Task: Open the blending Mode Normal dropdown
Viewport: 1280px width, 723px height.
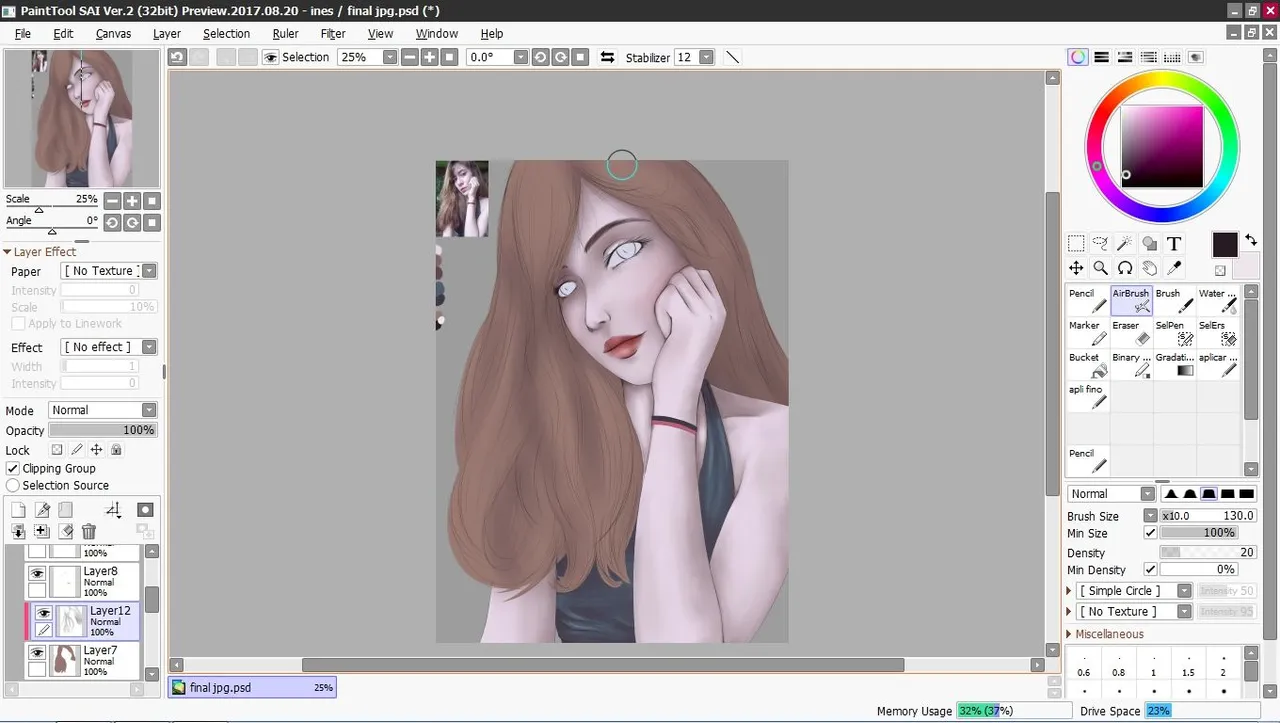Action: pos(103,410)
